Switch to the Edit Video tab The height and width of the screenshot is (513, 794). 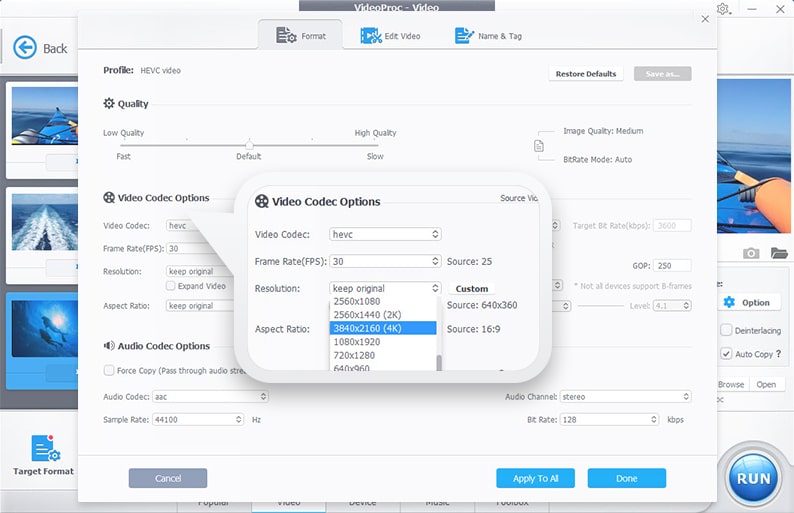[x=390, y=36]
